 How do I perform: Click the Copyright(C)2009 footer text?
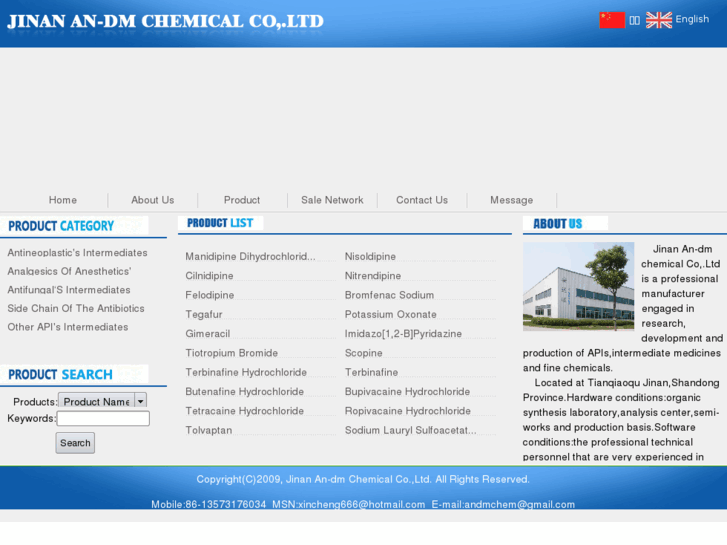pos(363,479)
